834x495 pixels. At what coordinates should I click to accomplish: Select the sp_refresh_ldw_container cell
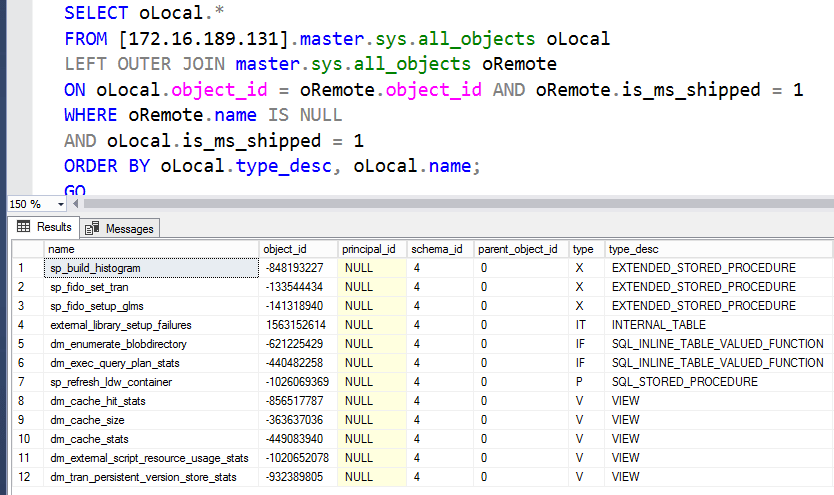pos(151,382)
